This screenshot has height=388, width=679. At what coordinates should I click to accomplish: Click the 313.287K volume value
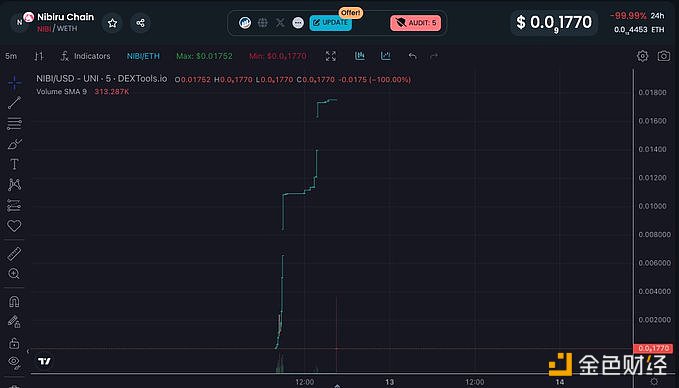pyautogui.click(x=112, y=92)
